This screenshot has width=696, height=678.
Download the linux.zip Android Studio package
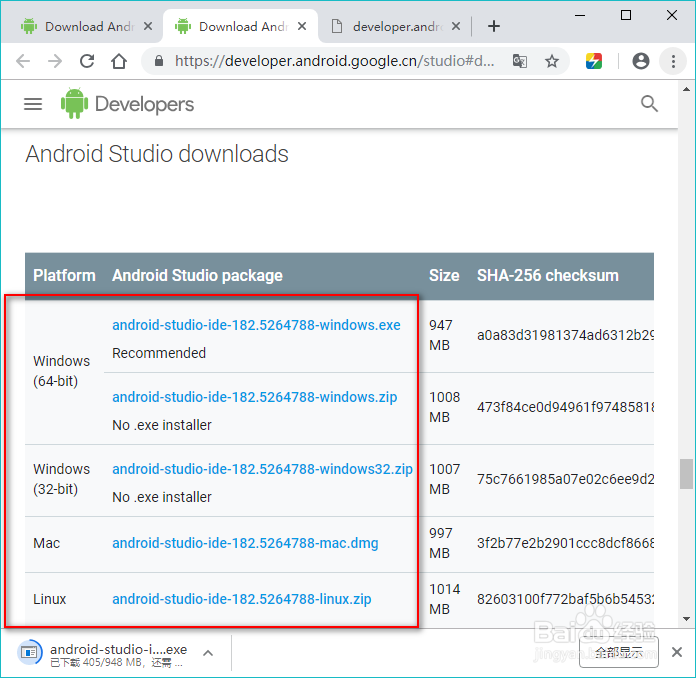point(241,599)
